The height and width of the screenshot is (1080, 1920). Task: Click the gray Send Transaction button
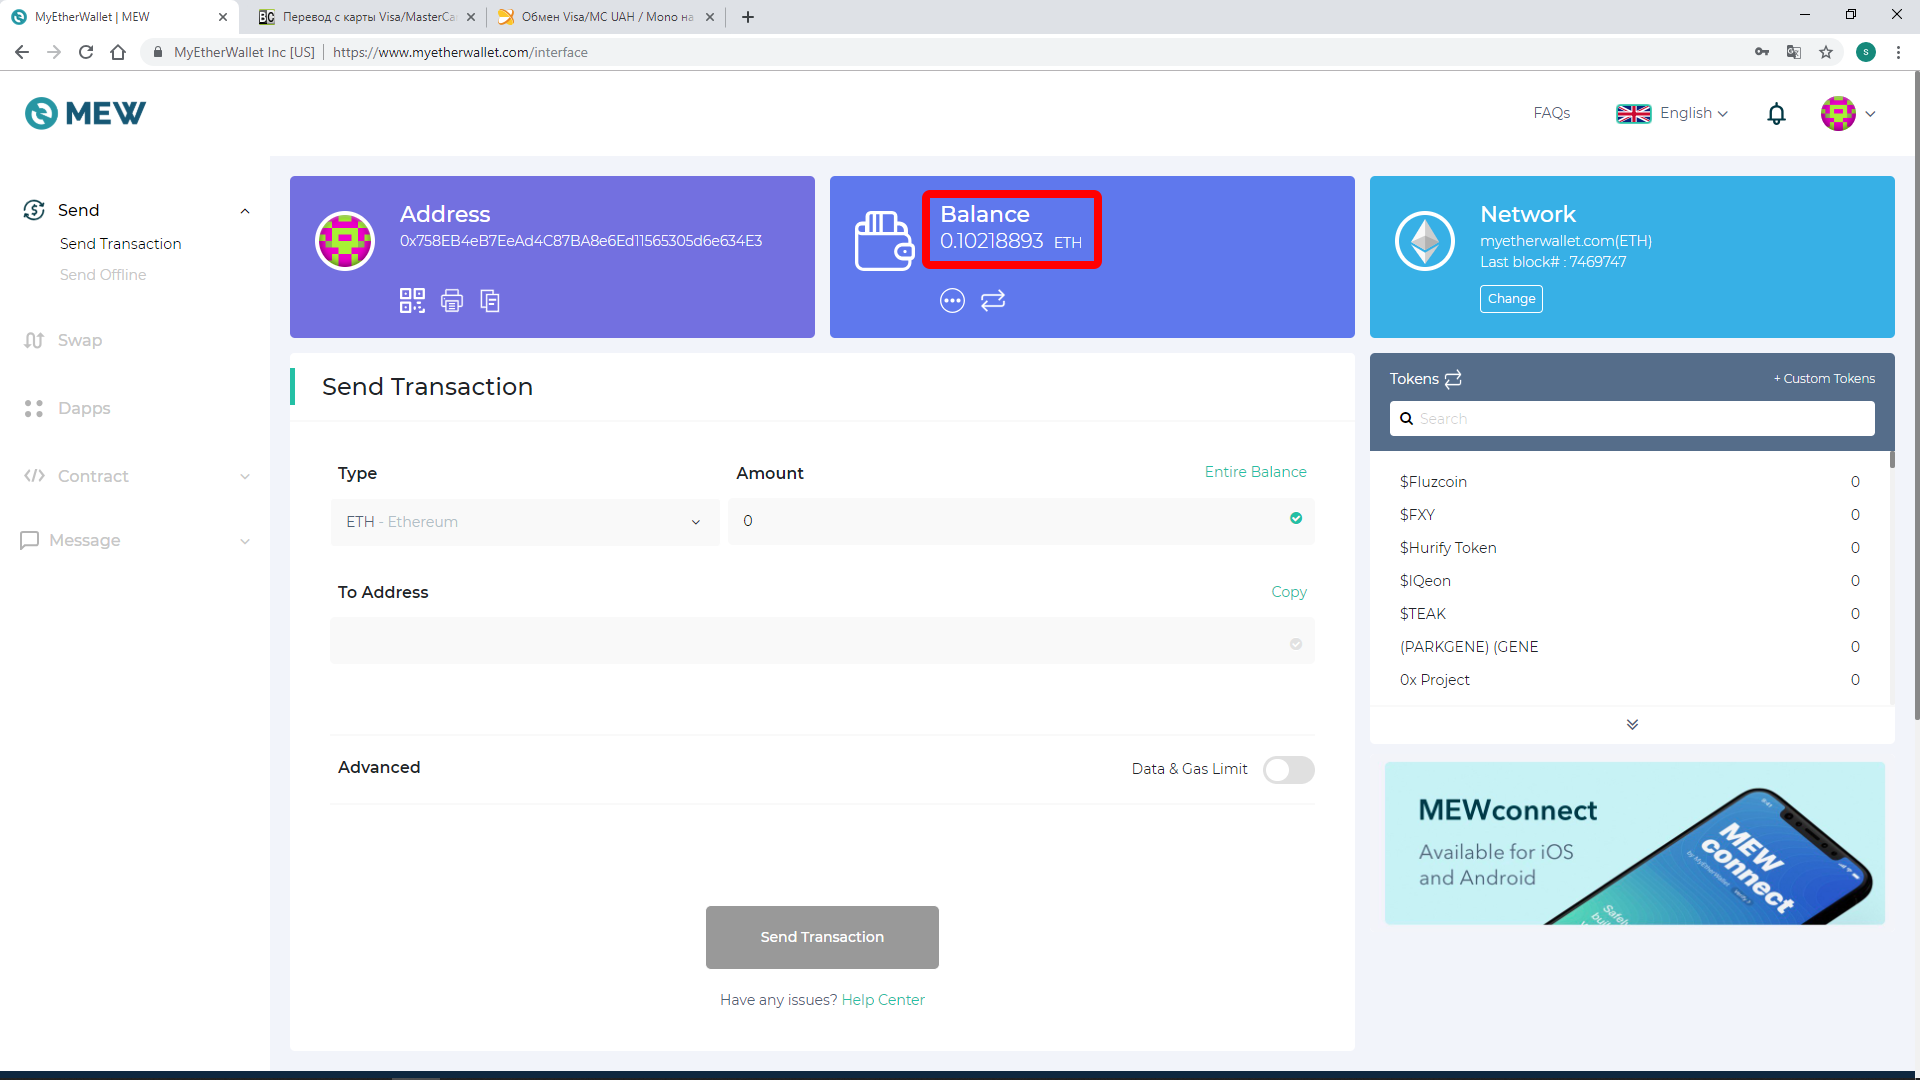click(822, 937)
